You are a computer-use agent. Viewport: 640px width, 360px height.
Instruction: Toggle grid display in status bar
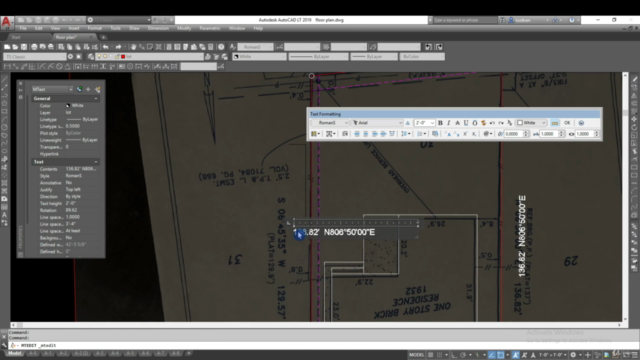pos(431,355)
